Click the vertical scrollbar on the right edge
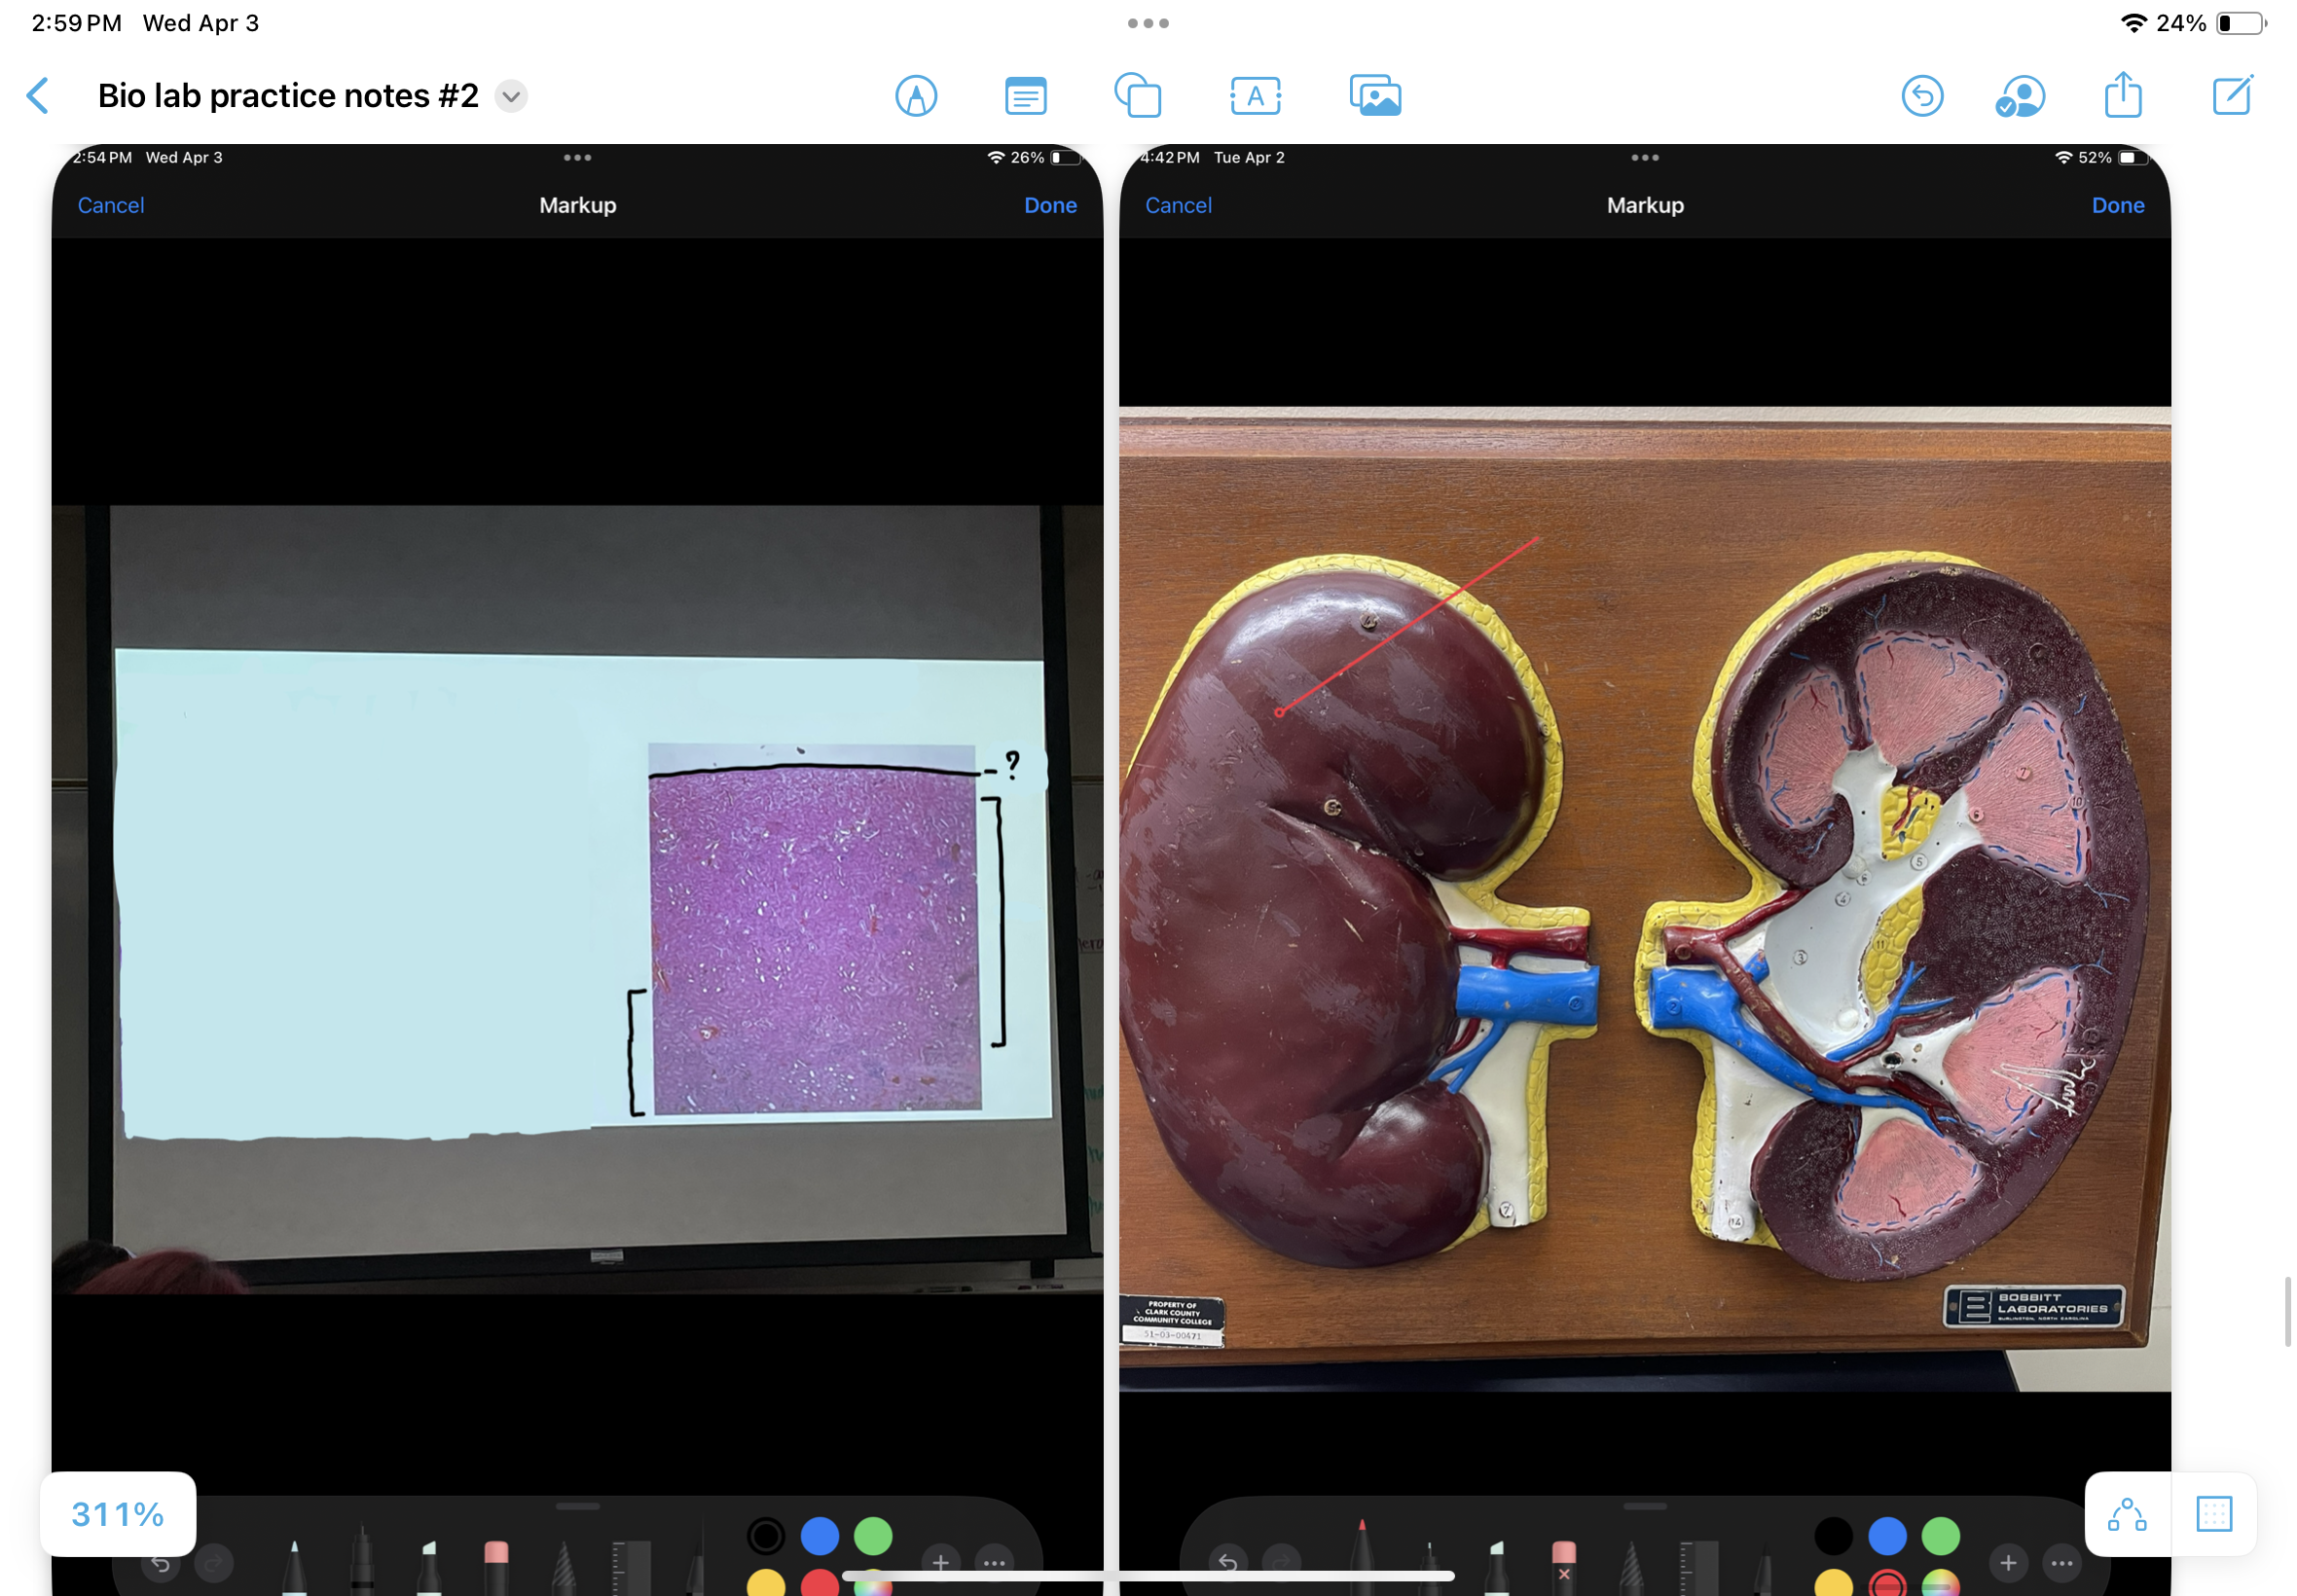This screenshot has width=2297, height=1596. point(2287,1311)
